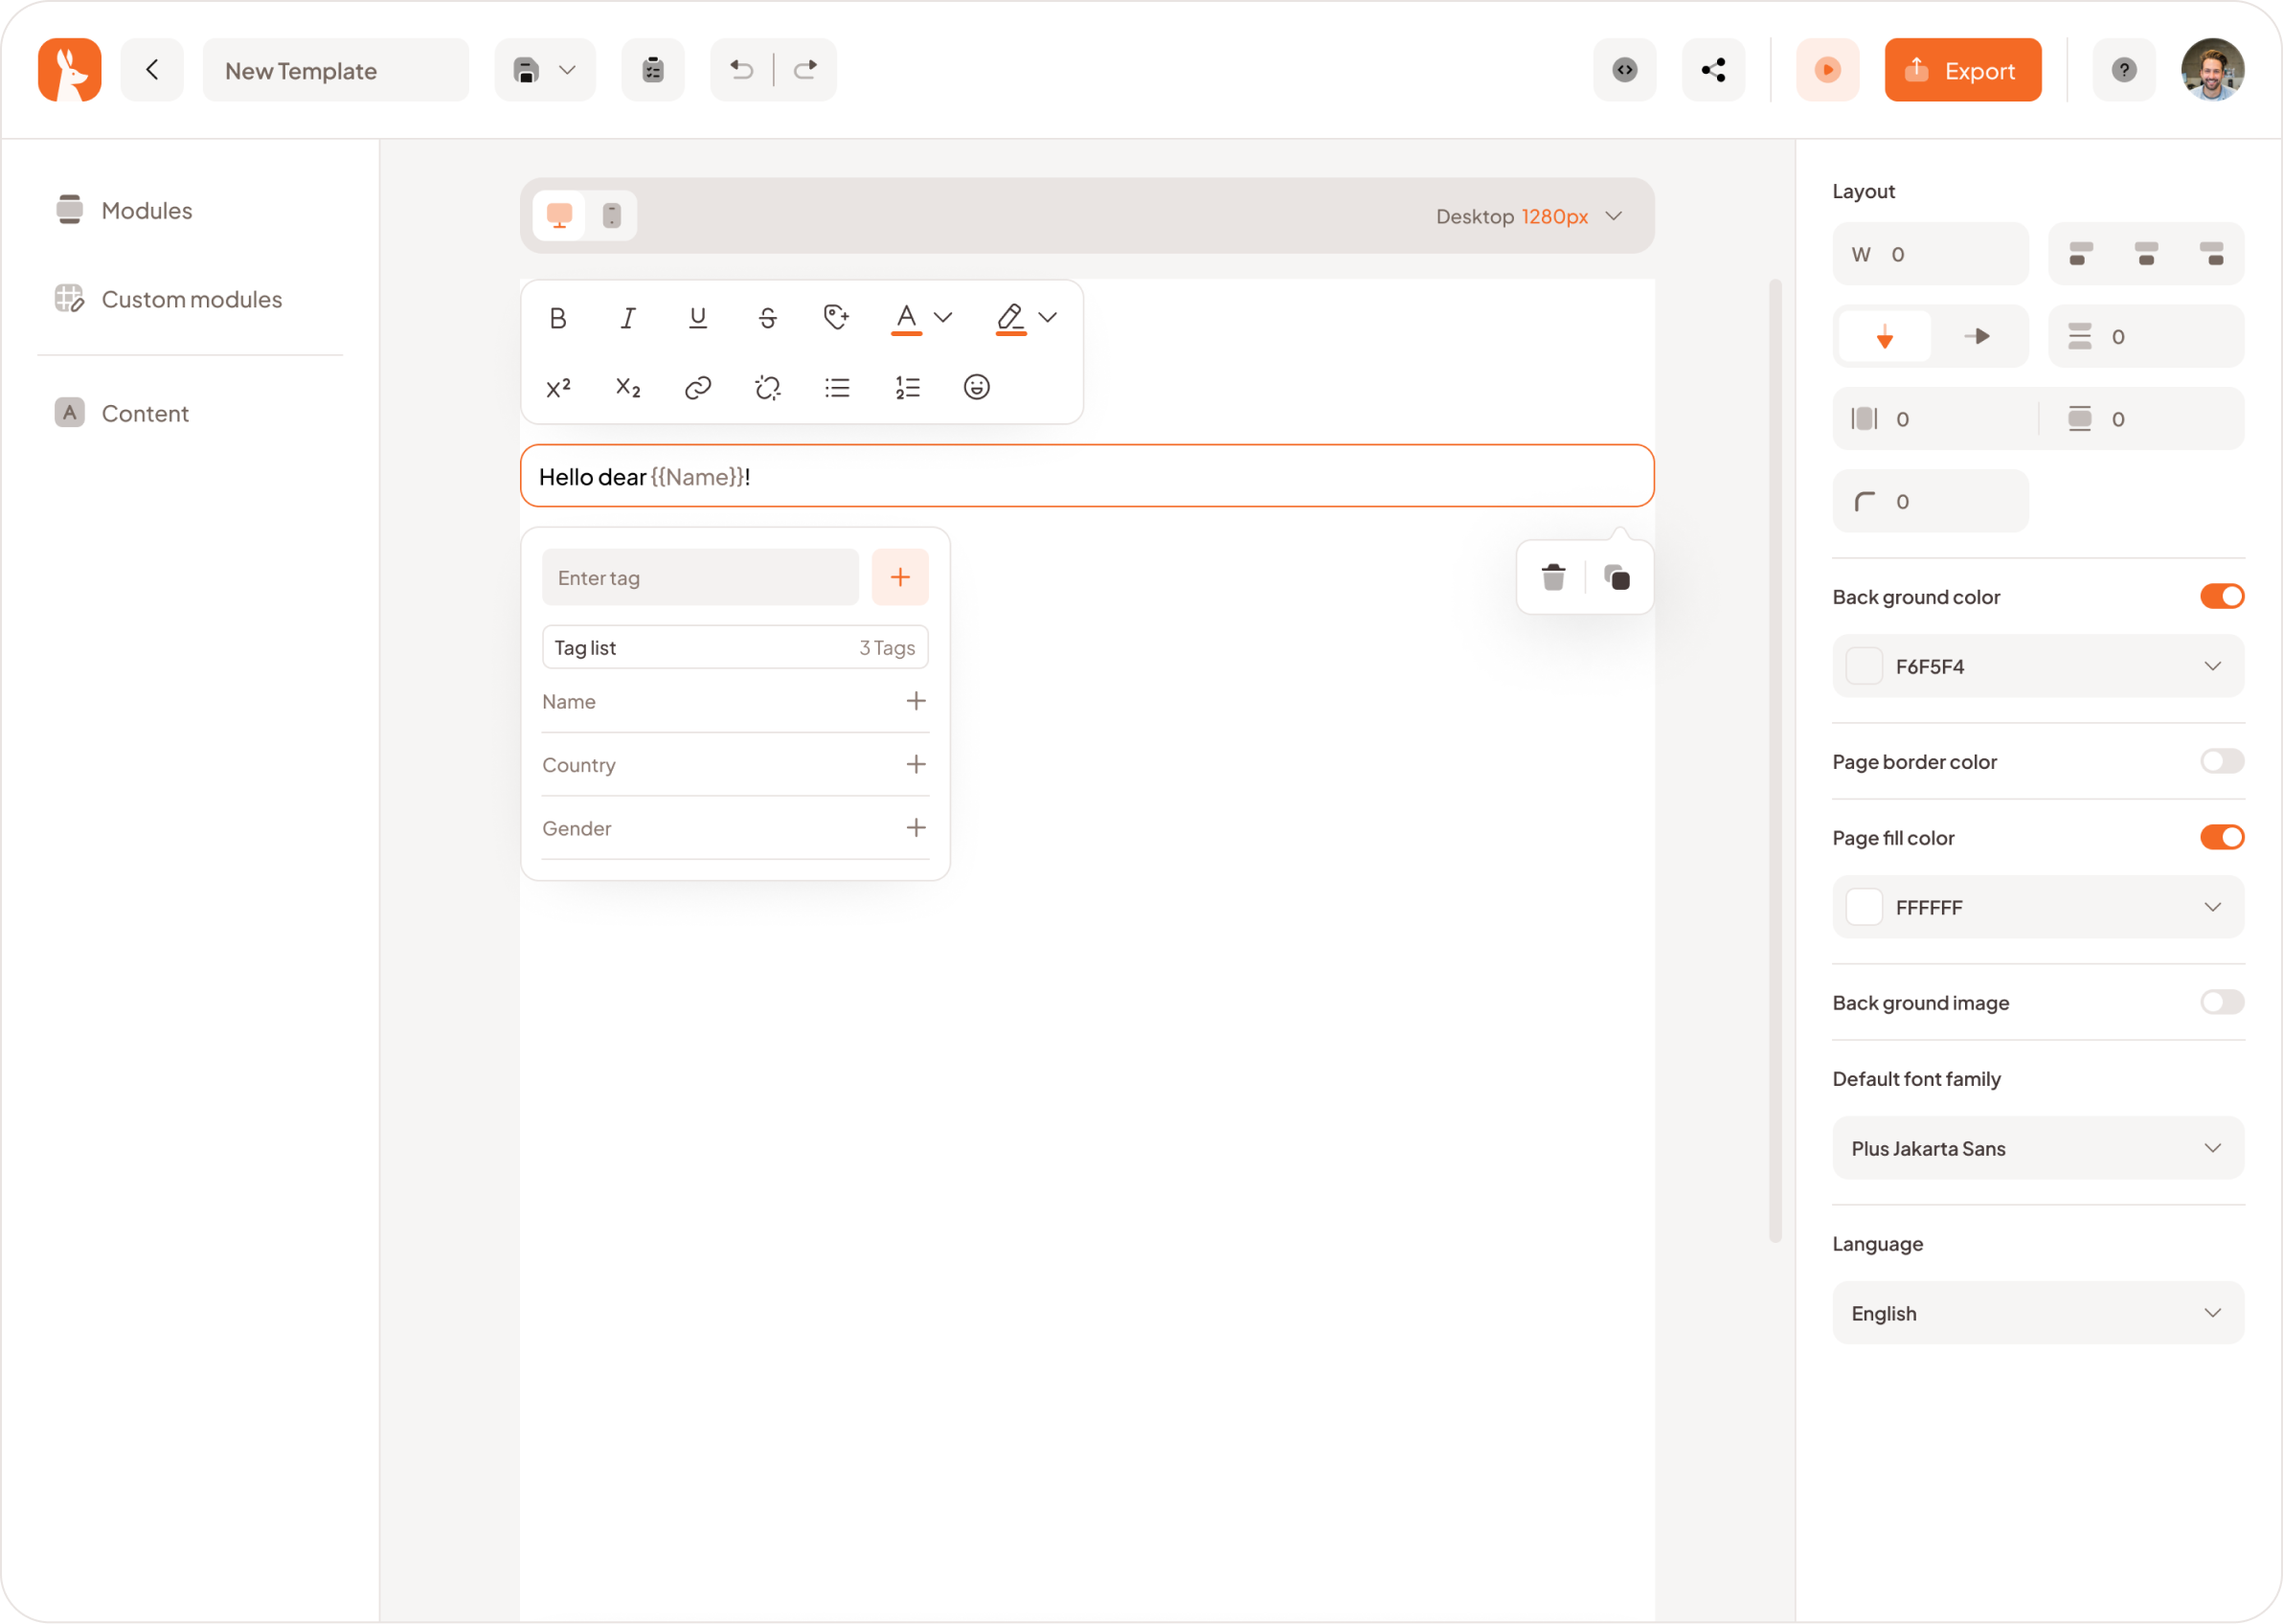
Task: Click the F6F5F4 color swatch
Action: 1864,666
